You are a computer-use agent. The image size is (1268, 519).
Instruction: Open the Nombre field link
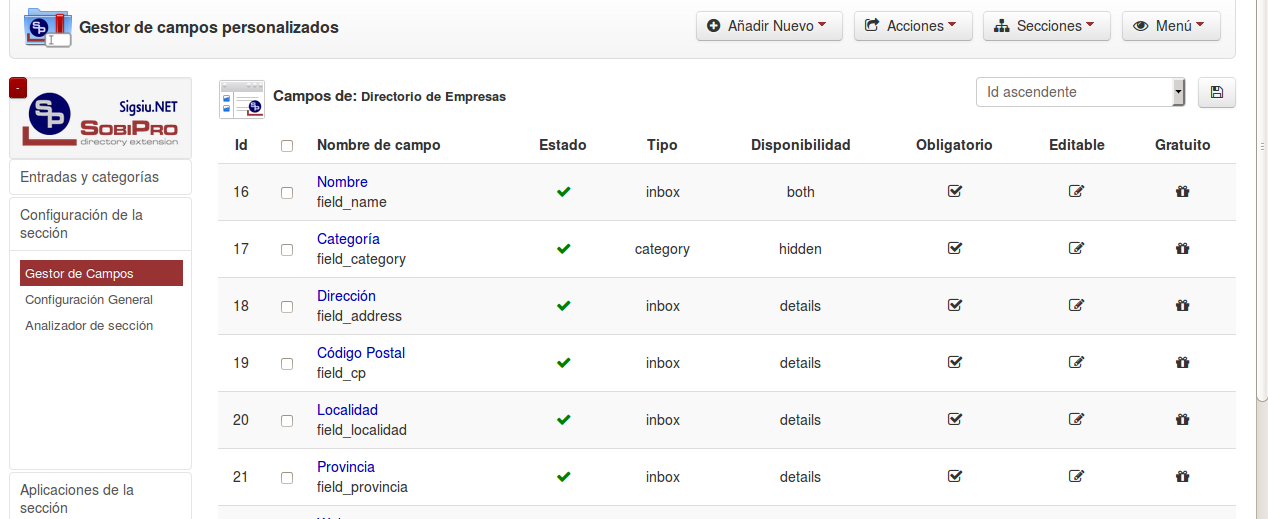pyautogui.click(x=342, y=182)
